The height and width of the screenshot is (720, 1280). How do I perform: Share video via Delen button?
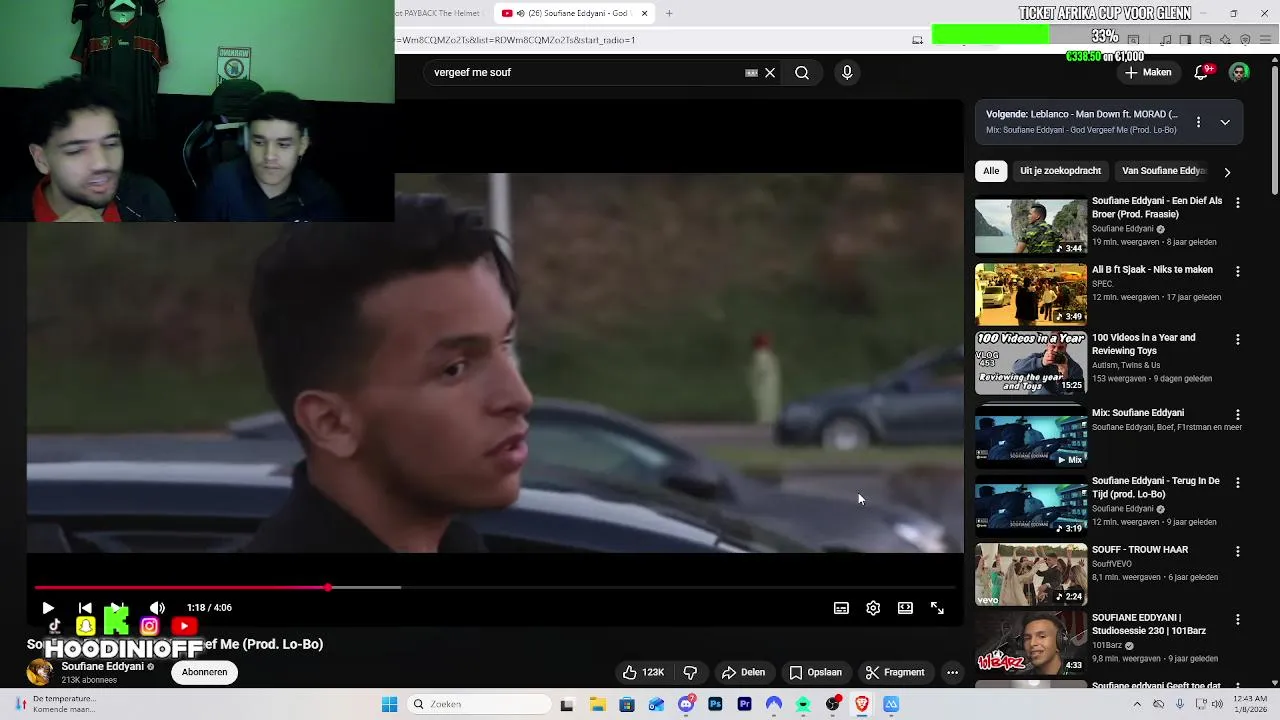(x=743, y=672)
